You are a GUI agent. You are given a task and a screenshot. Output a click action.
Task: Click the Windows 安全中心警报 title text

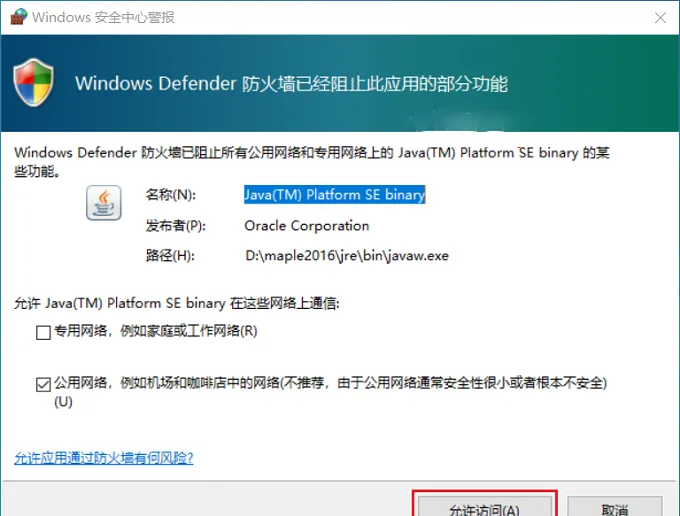(104, 17)
